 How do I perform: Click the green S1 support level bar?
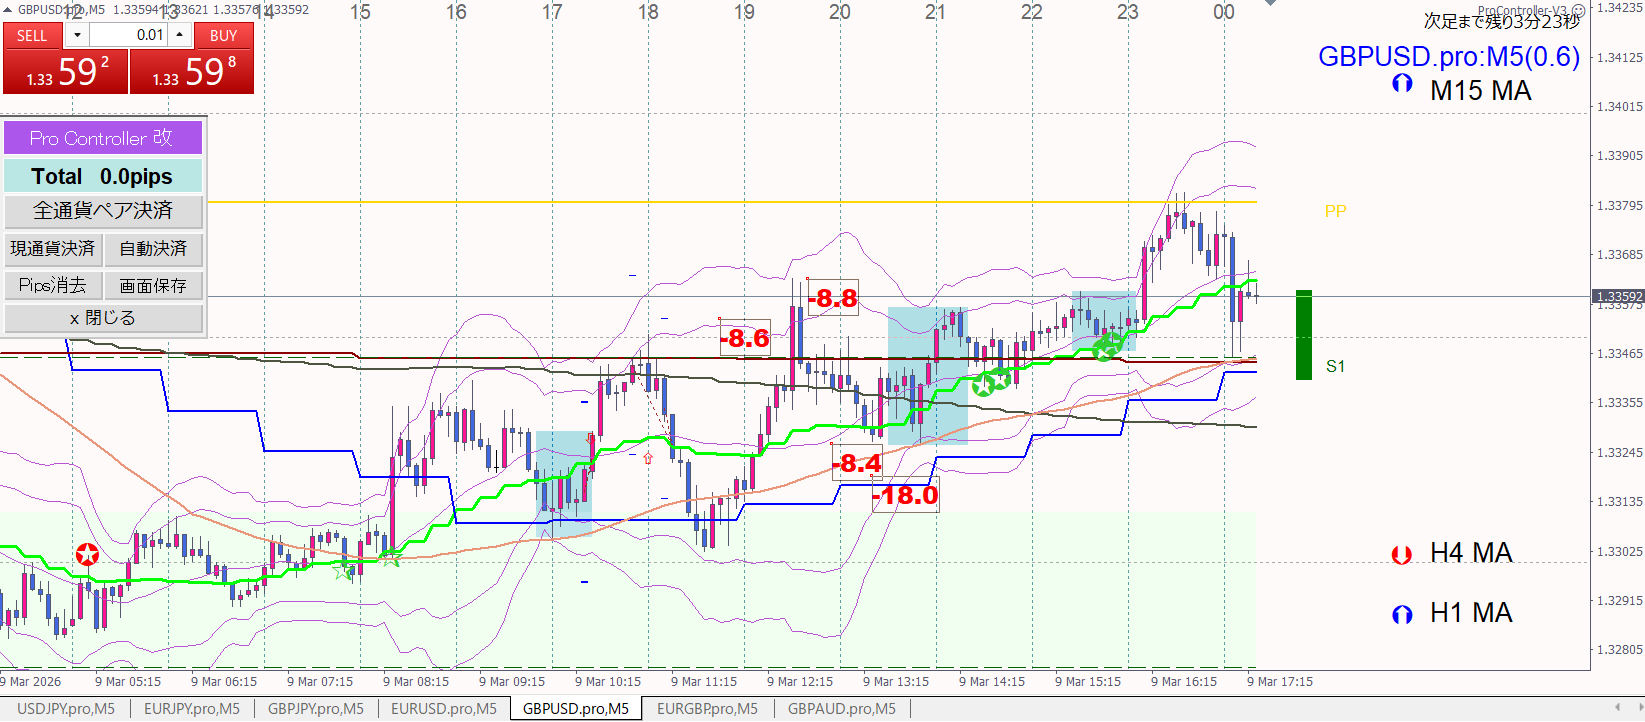point(1303,335)
